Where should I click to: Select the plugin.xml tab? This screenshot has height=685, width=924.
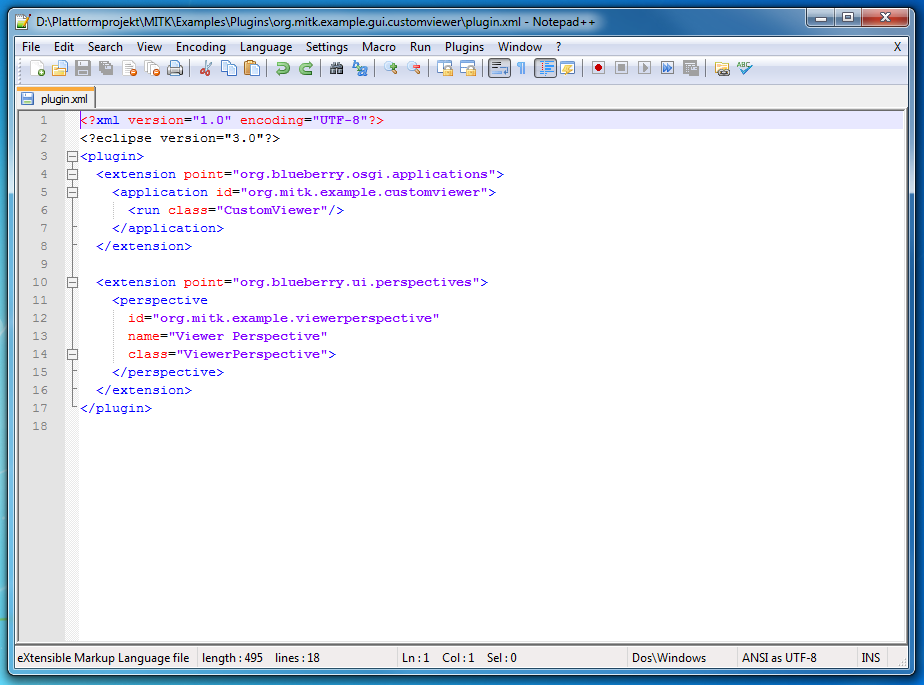[56, 98]
